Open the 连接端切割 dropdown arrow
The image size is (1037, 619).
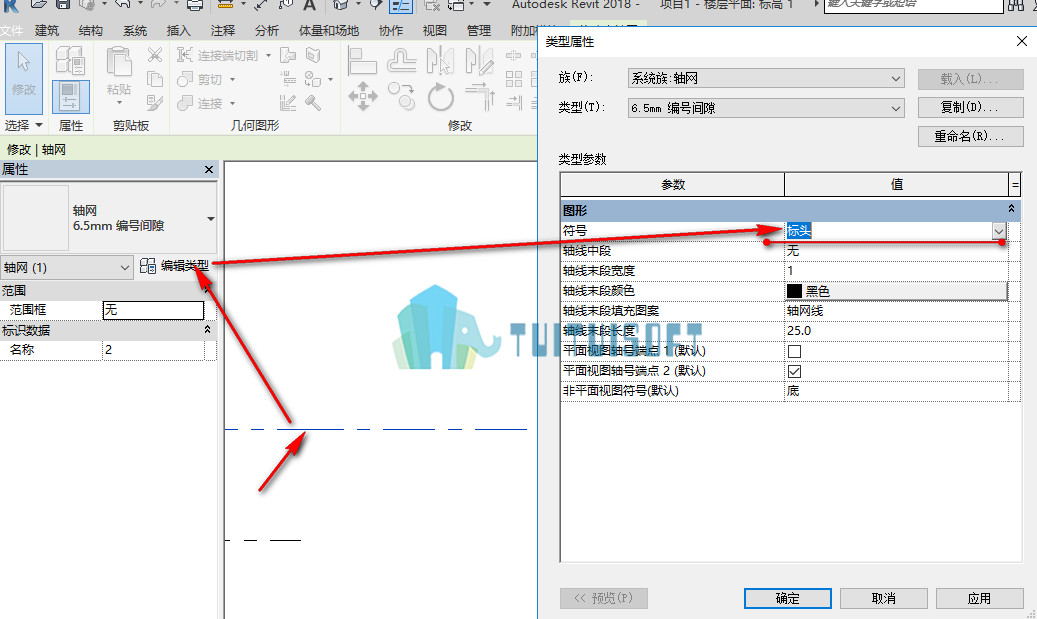click(268, 56)
